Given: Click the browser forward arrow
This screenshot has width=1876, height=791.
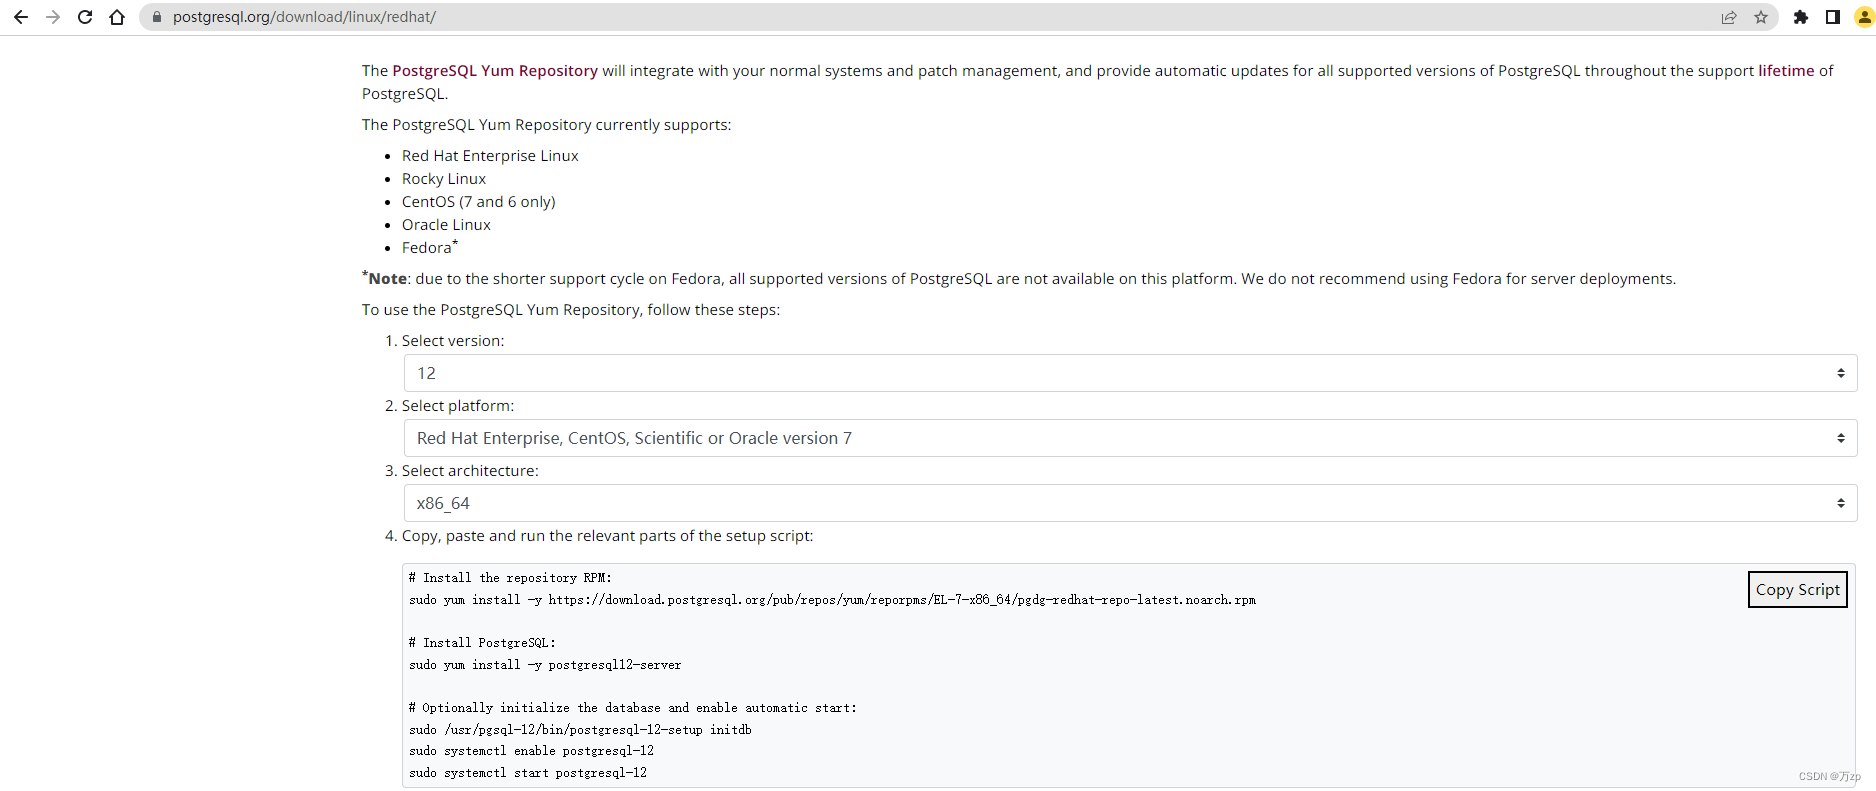Looking at the screenshot, I should 53,17.
